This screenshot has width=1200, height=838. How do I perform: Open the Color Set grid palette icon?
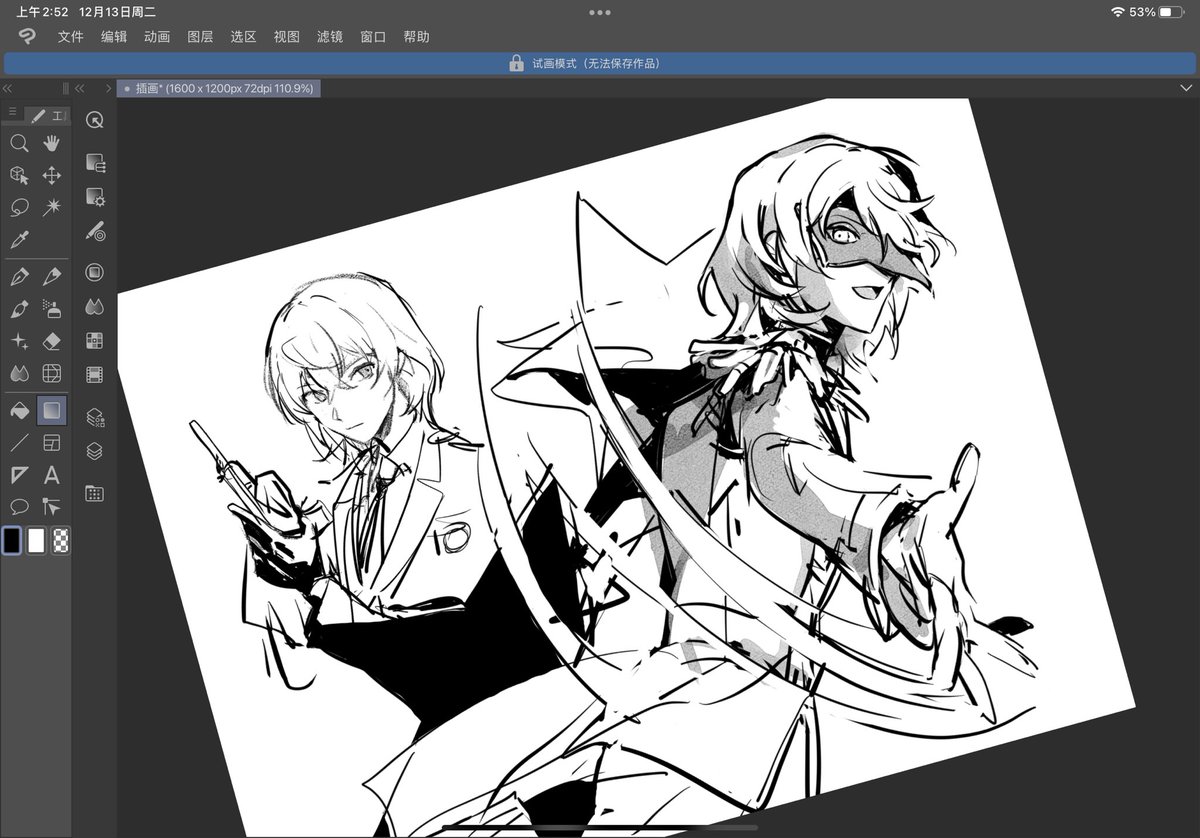point(95,340)
